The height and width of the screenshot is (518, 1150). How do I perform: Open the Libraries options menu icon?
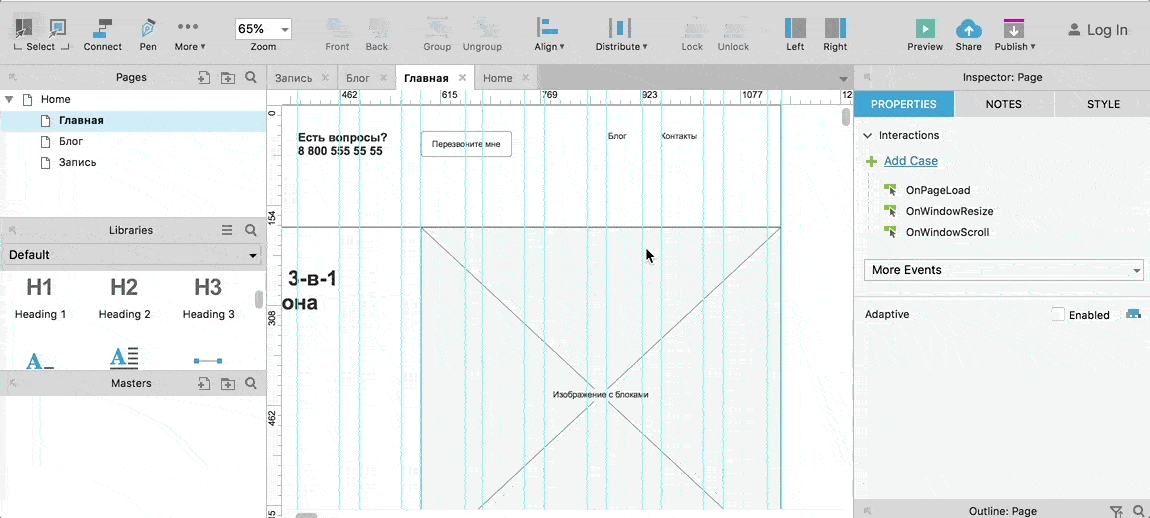coord(227,230)
